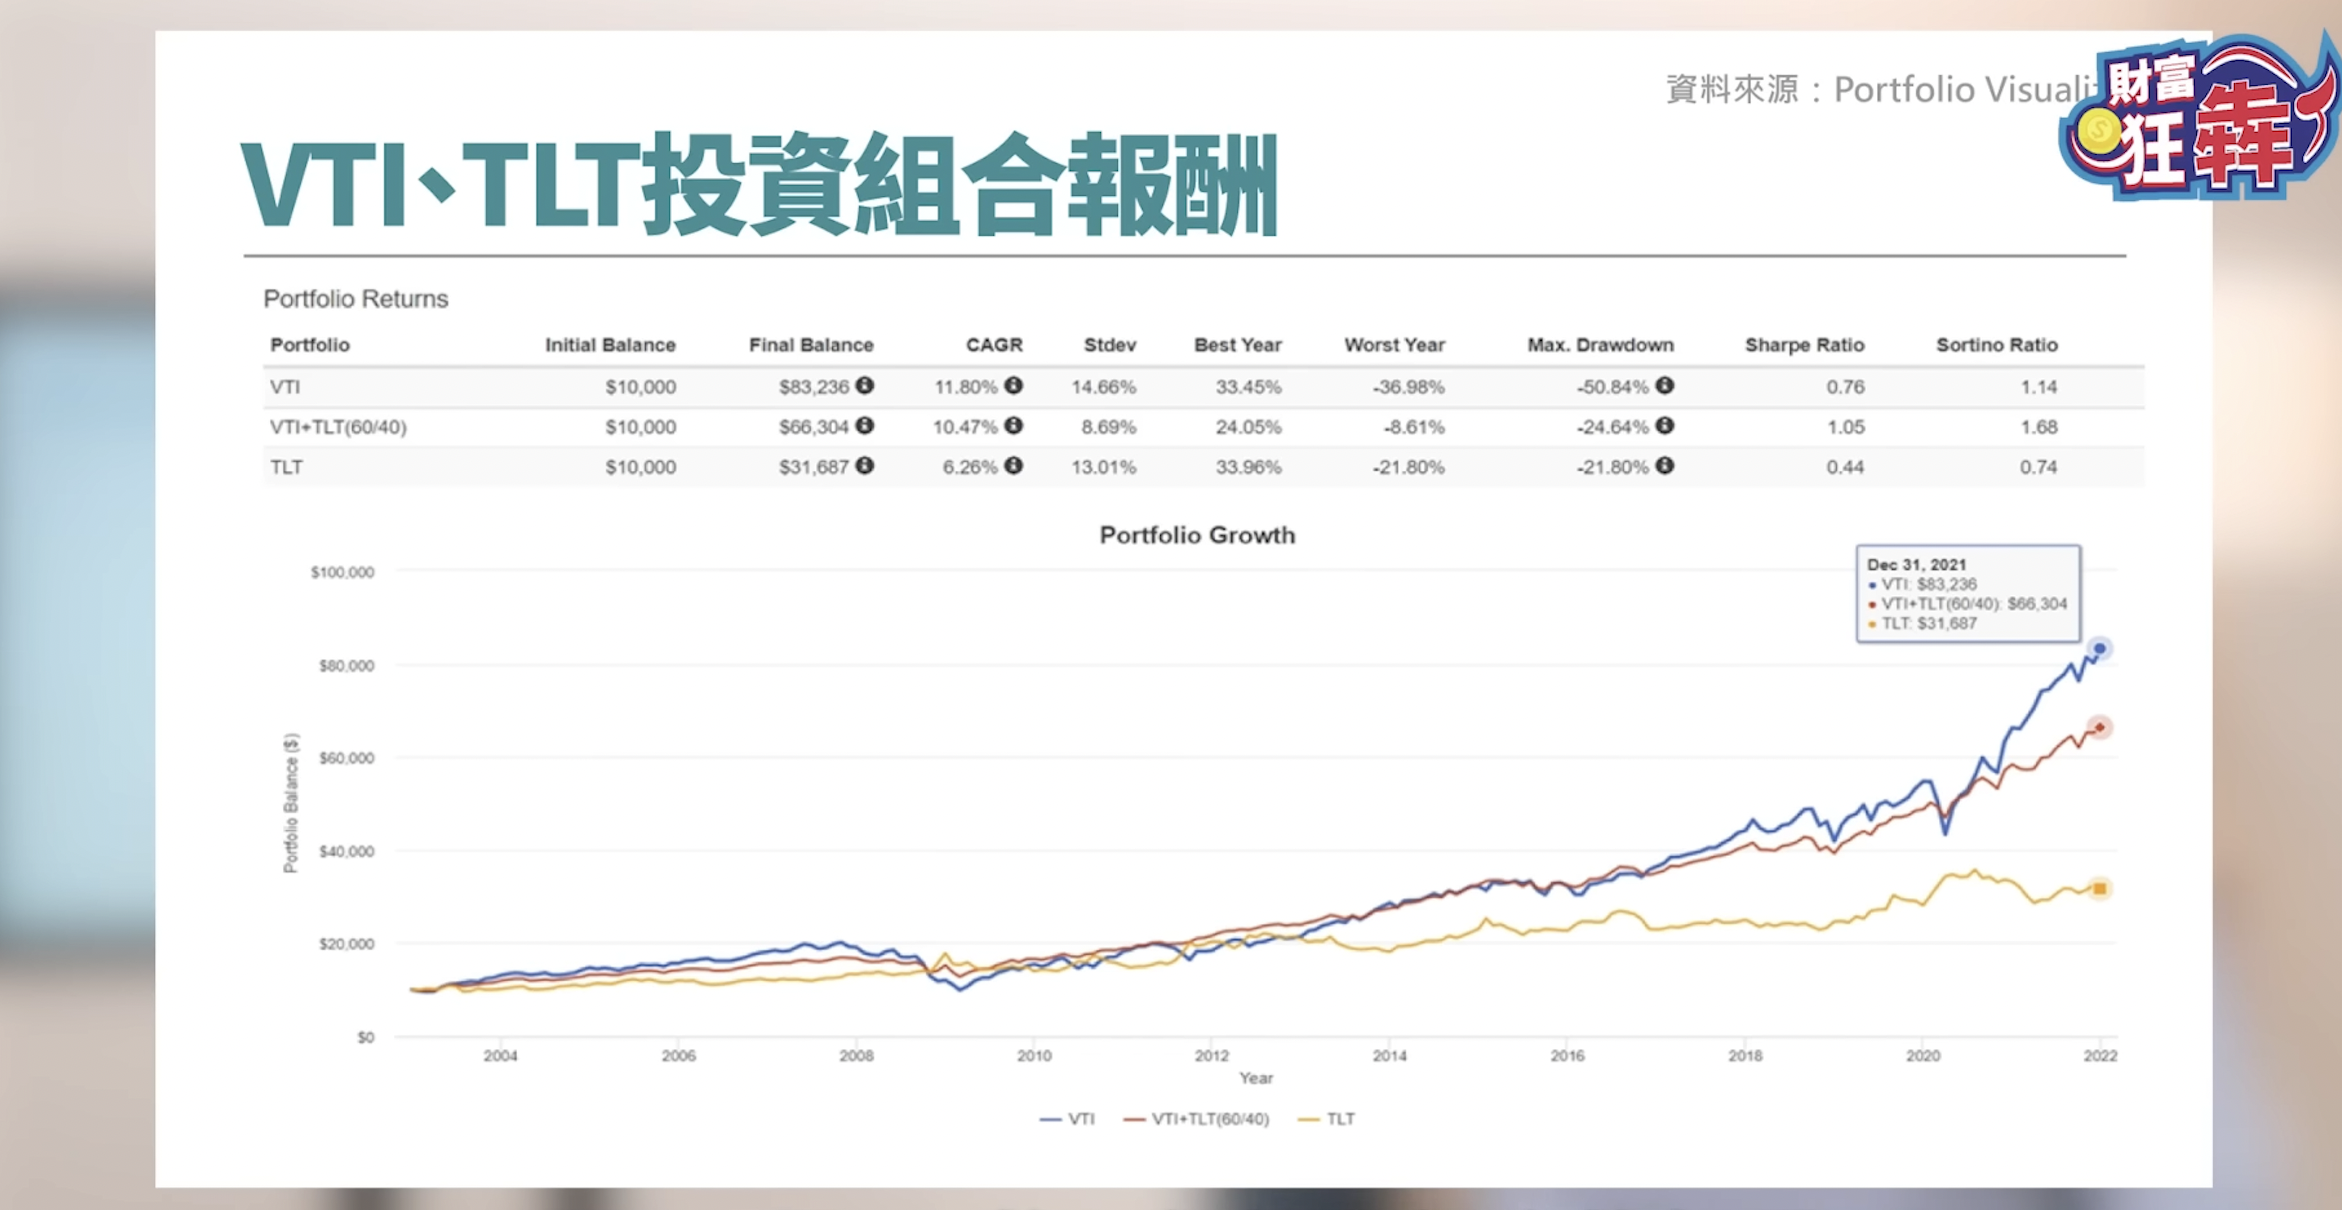
Task: Click the Sharpe Ratio column header
Action: [x=1805, y=345]
